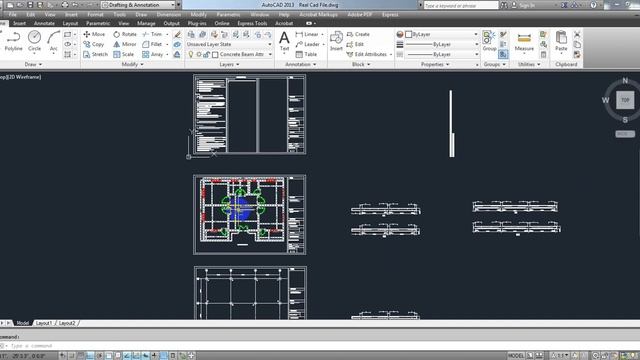Click Edit Attributes in Block panel

coord(367,54)
